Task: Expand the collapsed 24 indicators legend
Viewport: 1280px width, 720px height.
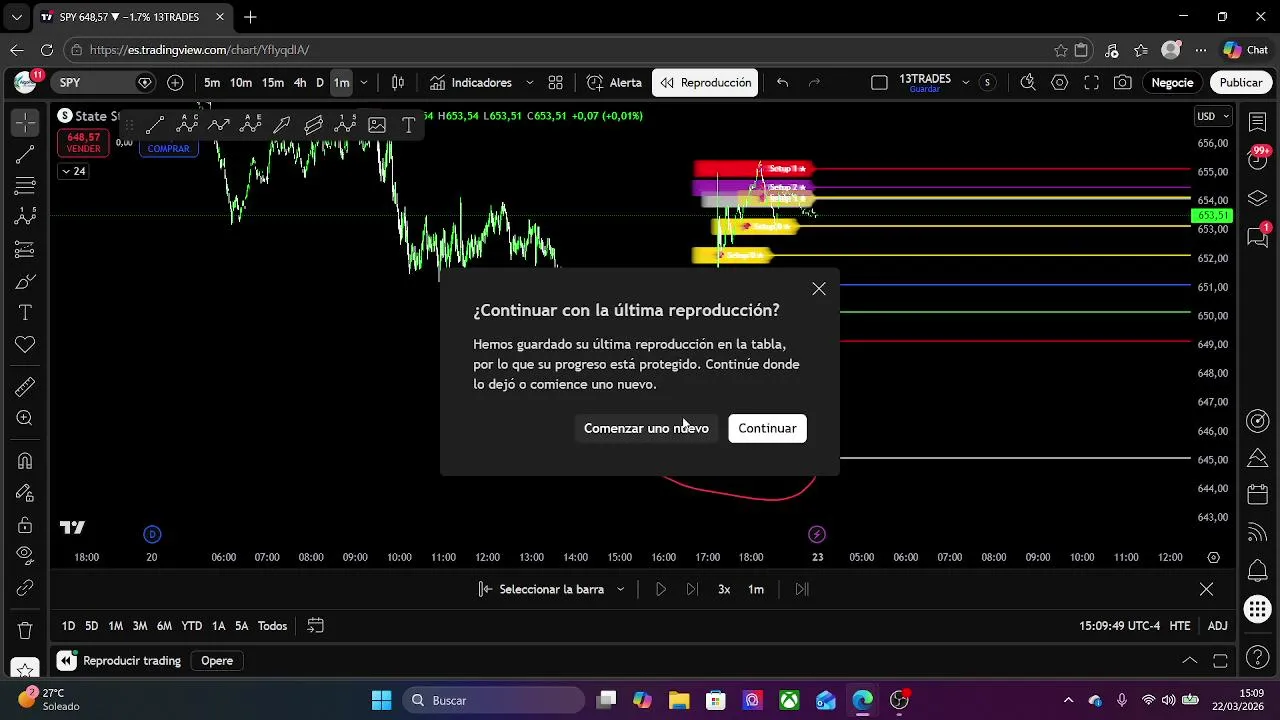Action: pos(73,171)
